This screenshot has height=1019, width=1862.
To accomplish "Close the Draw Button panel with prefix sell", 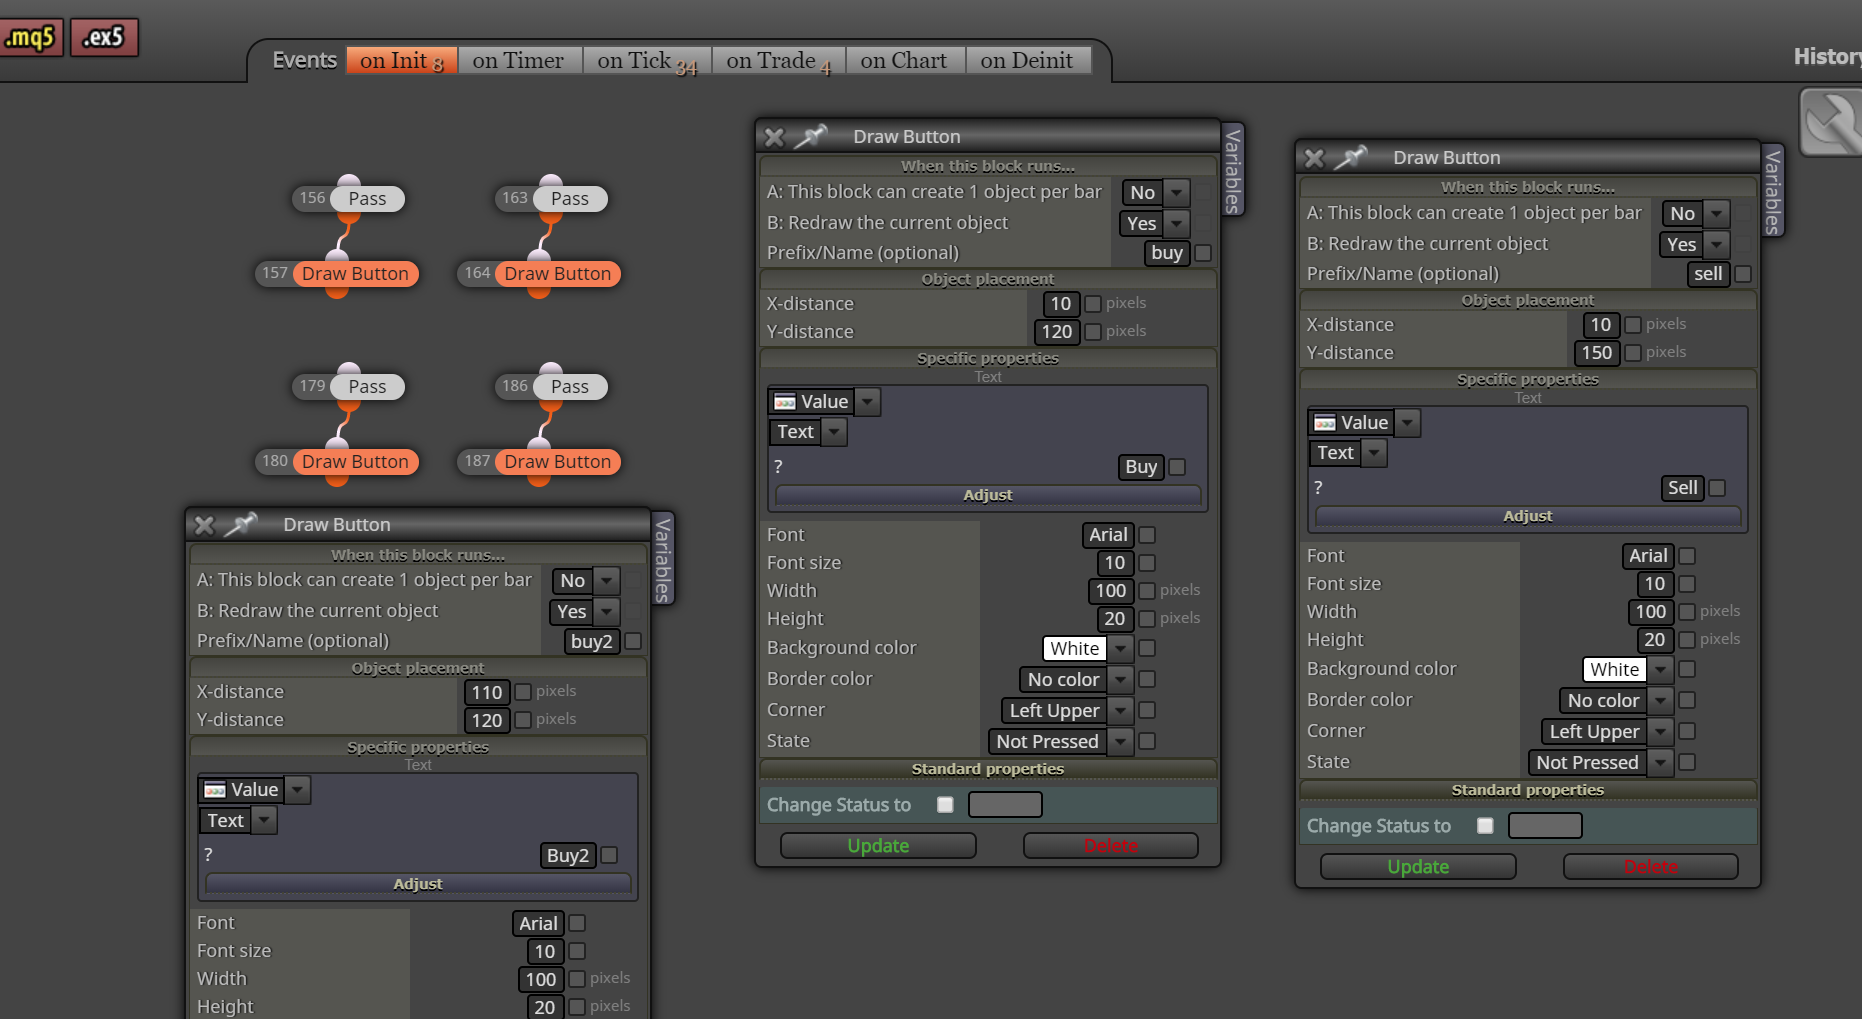I will pyautogui.click(x=1314, y=158).
